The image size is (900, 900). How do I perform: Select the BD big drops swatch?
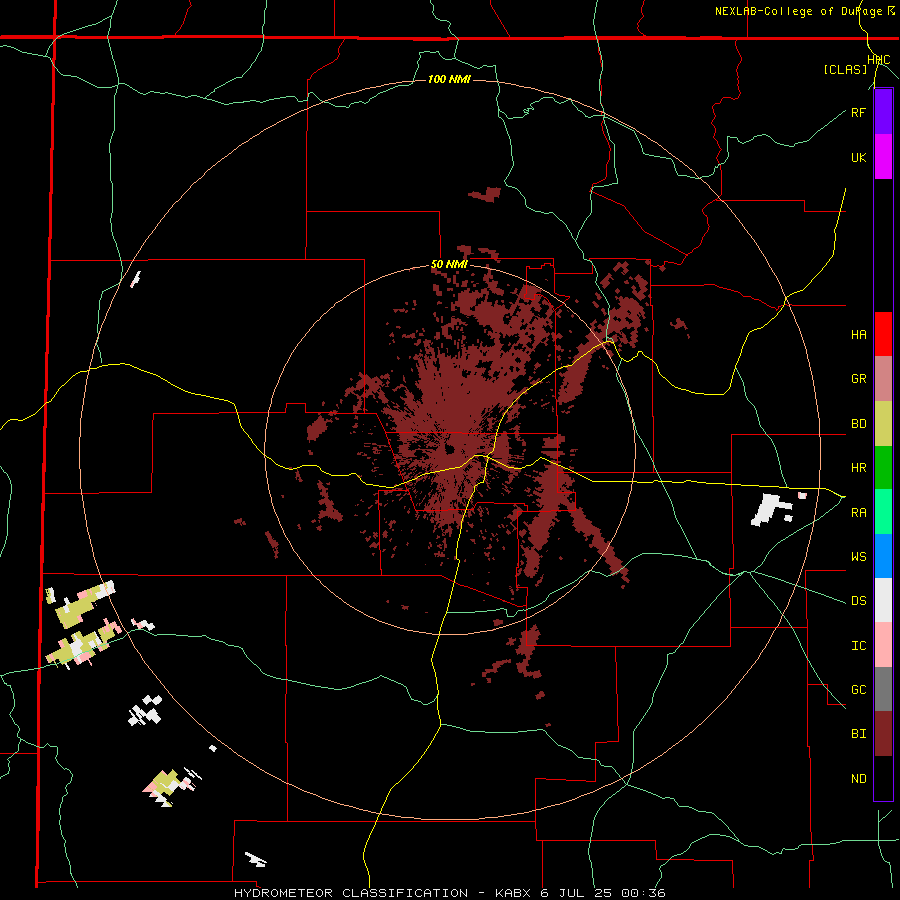coord(883,423)
